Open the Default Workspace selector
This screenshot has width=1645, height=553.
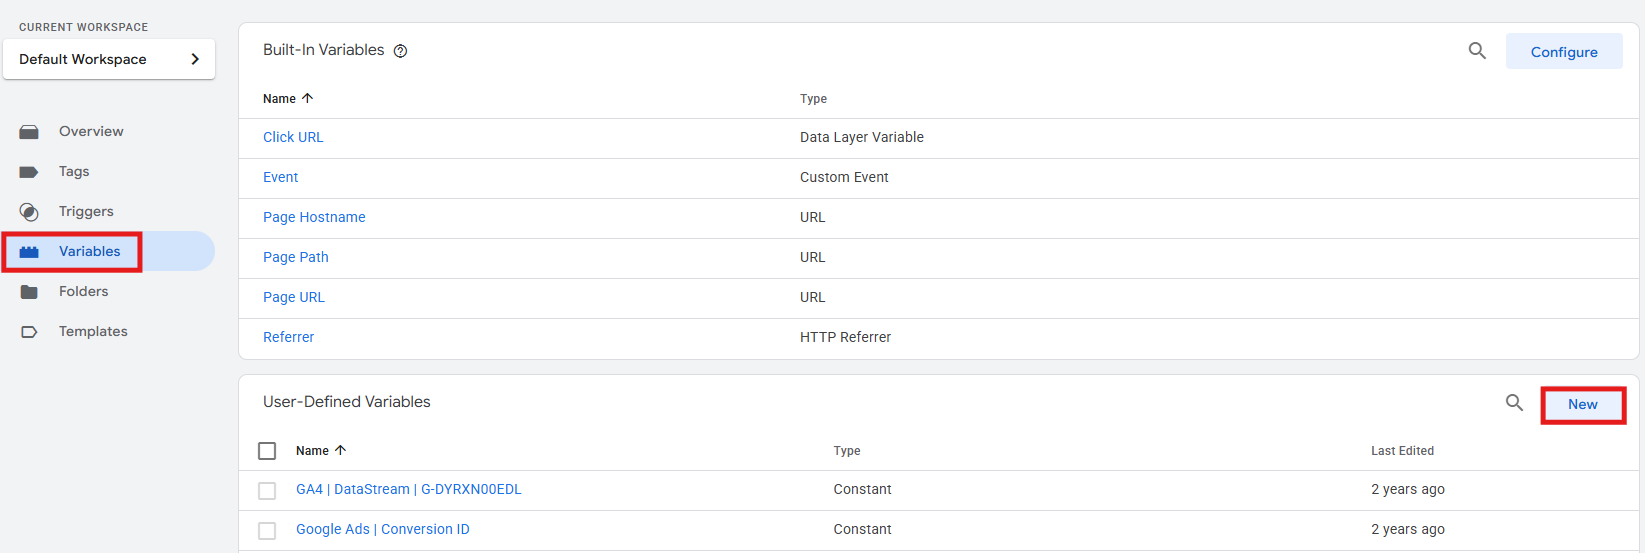click(x=109, y=59)
